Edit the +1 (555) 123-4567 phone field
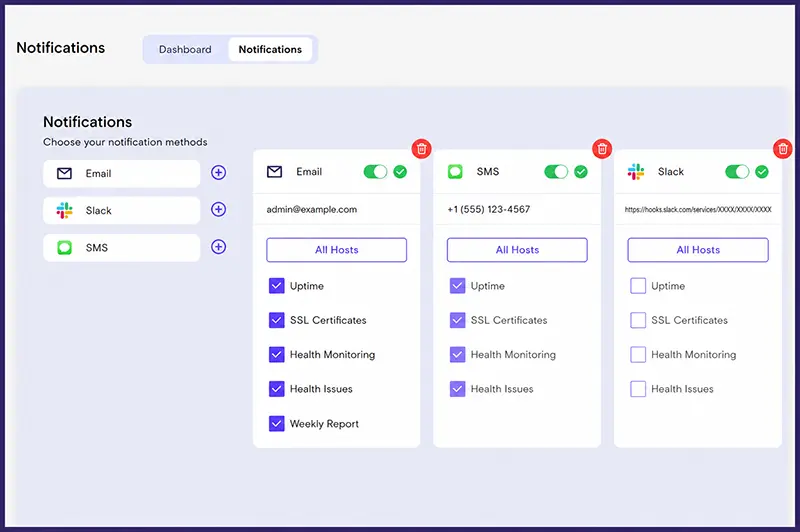This screenshot has width=800, height=532. [x=517, y=209]
